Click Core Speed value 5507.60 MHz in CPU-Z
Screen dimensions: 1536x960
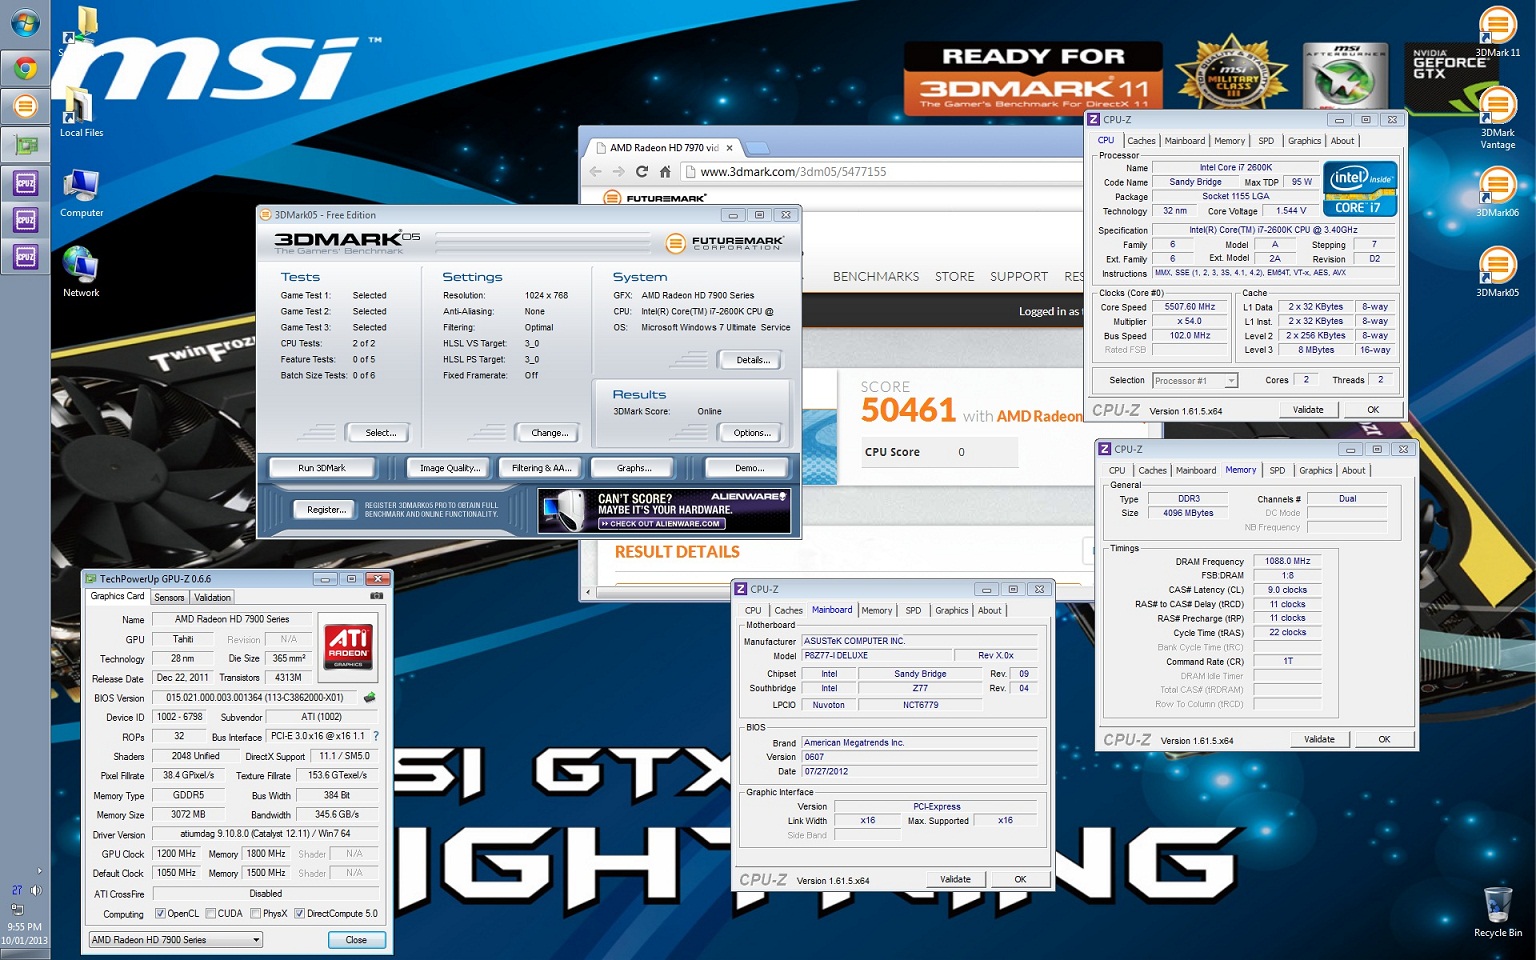[x=1190, y=307]
